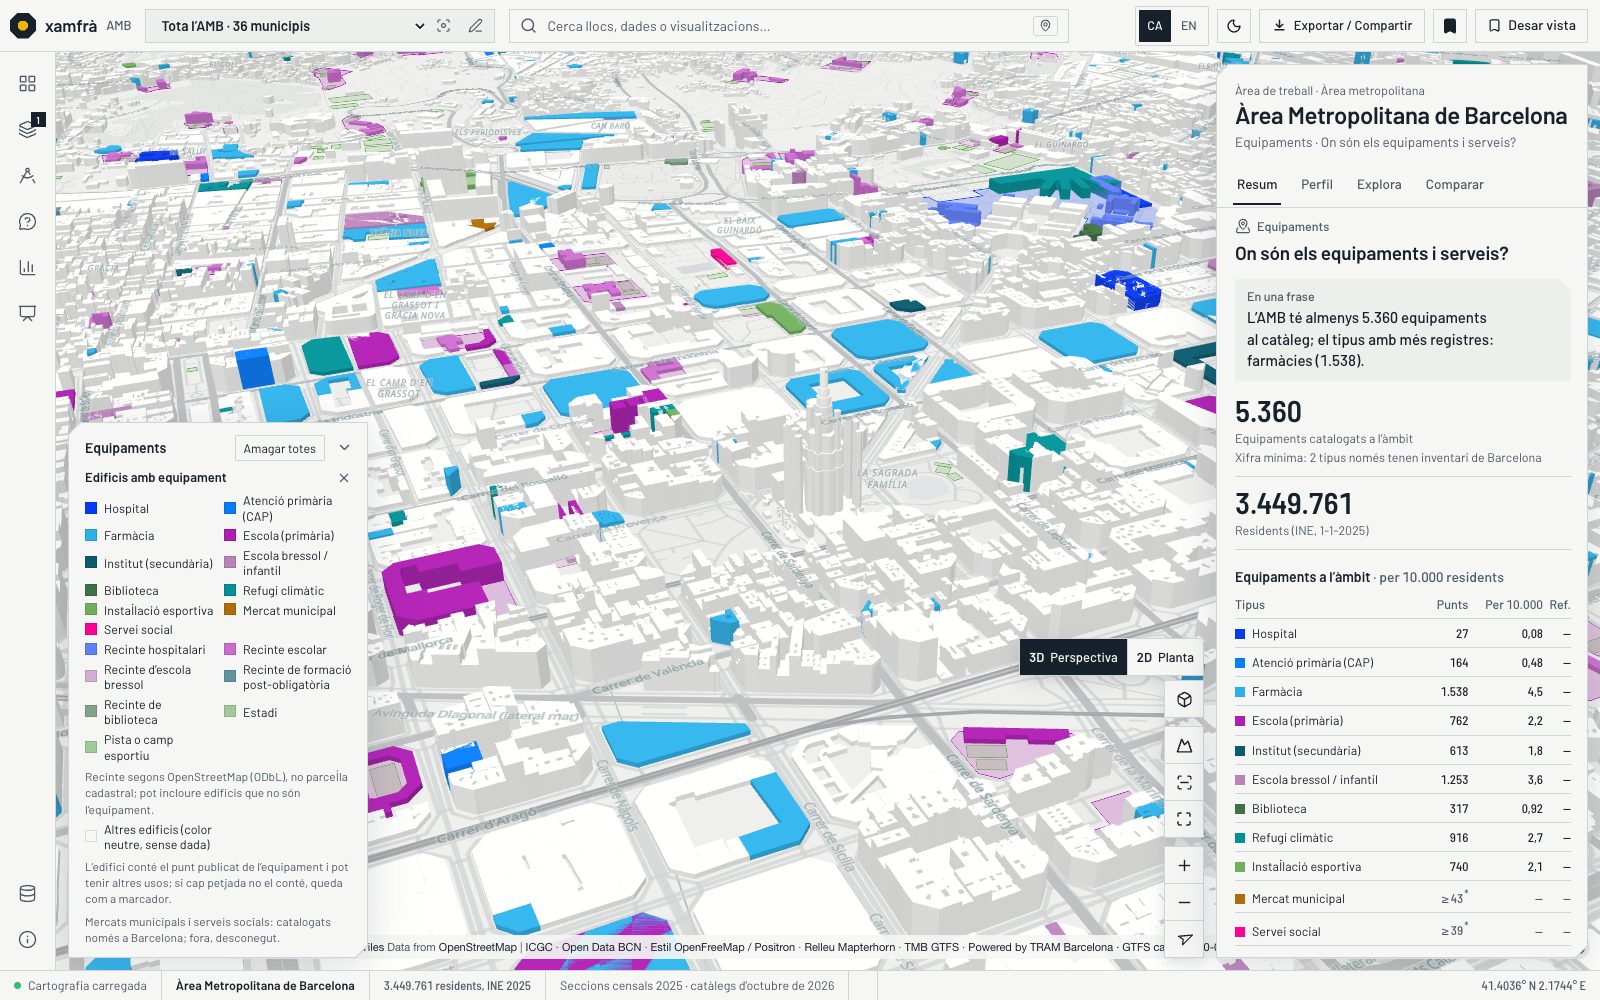The height and width of the screenshot is (1000, 1600).
Task: Open the bar chart icon in sidebar
Action: click(27, 267)
